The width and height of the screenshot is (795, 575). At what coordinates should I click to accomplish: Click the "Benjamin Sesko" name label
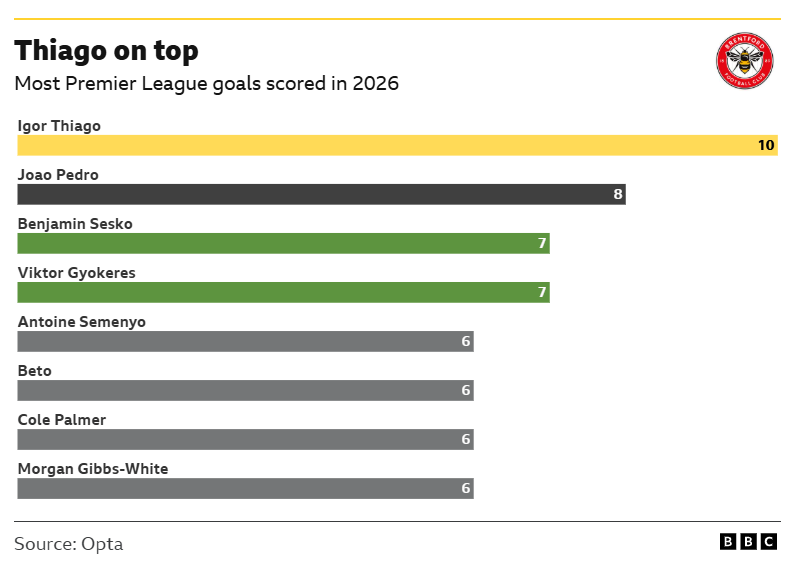75,224
